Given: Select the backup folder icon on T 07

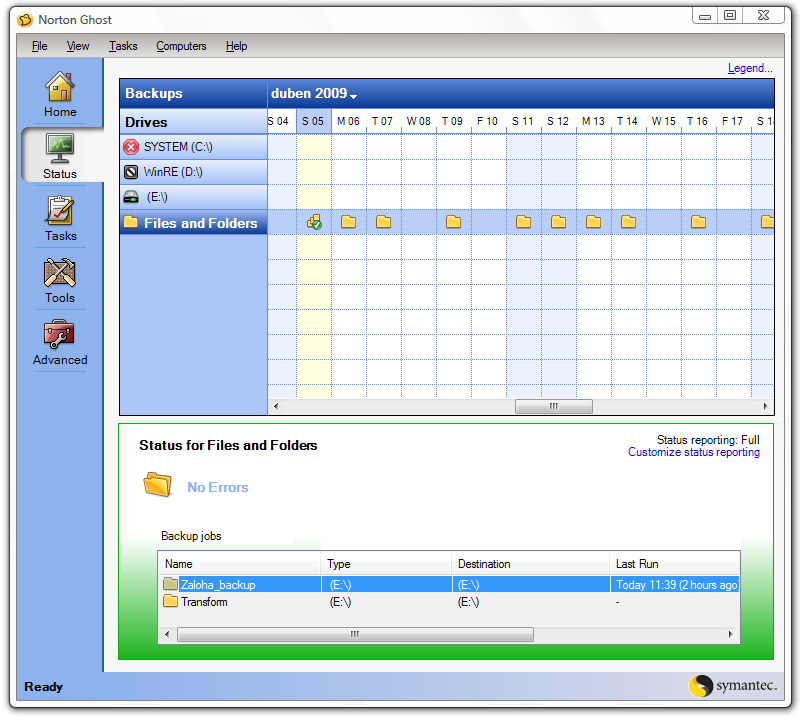Looking at the screenshot, I should (384, 222).
